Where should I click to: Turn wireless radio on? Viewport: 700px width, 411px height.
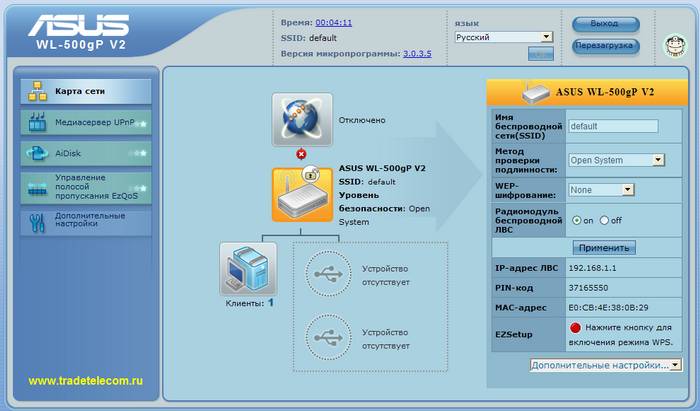[x=575, y=220]
